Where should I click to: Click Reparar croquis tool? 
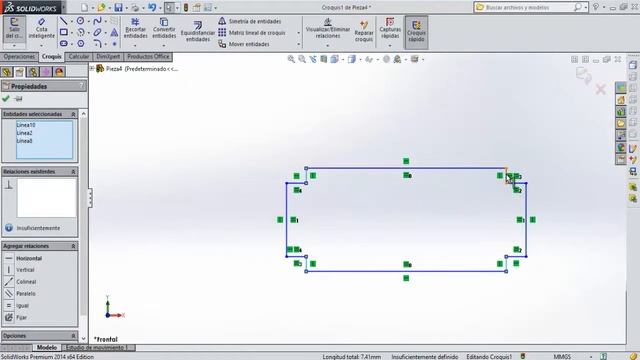point(364,31)
